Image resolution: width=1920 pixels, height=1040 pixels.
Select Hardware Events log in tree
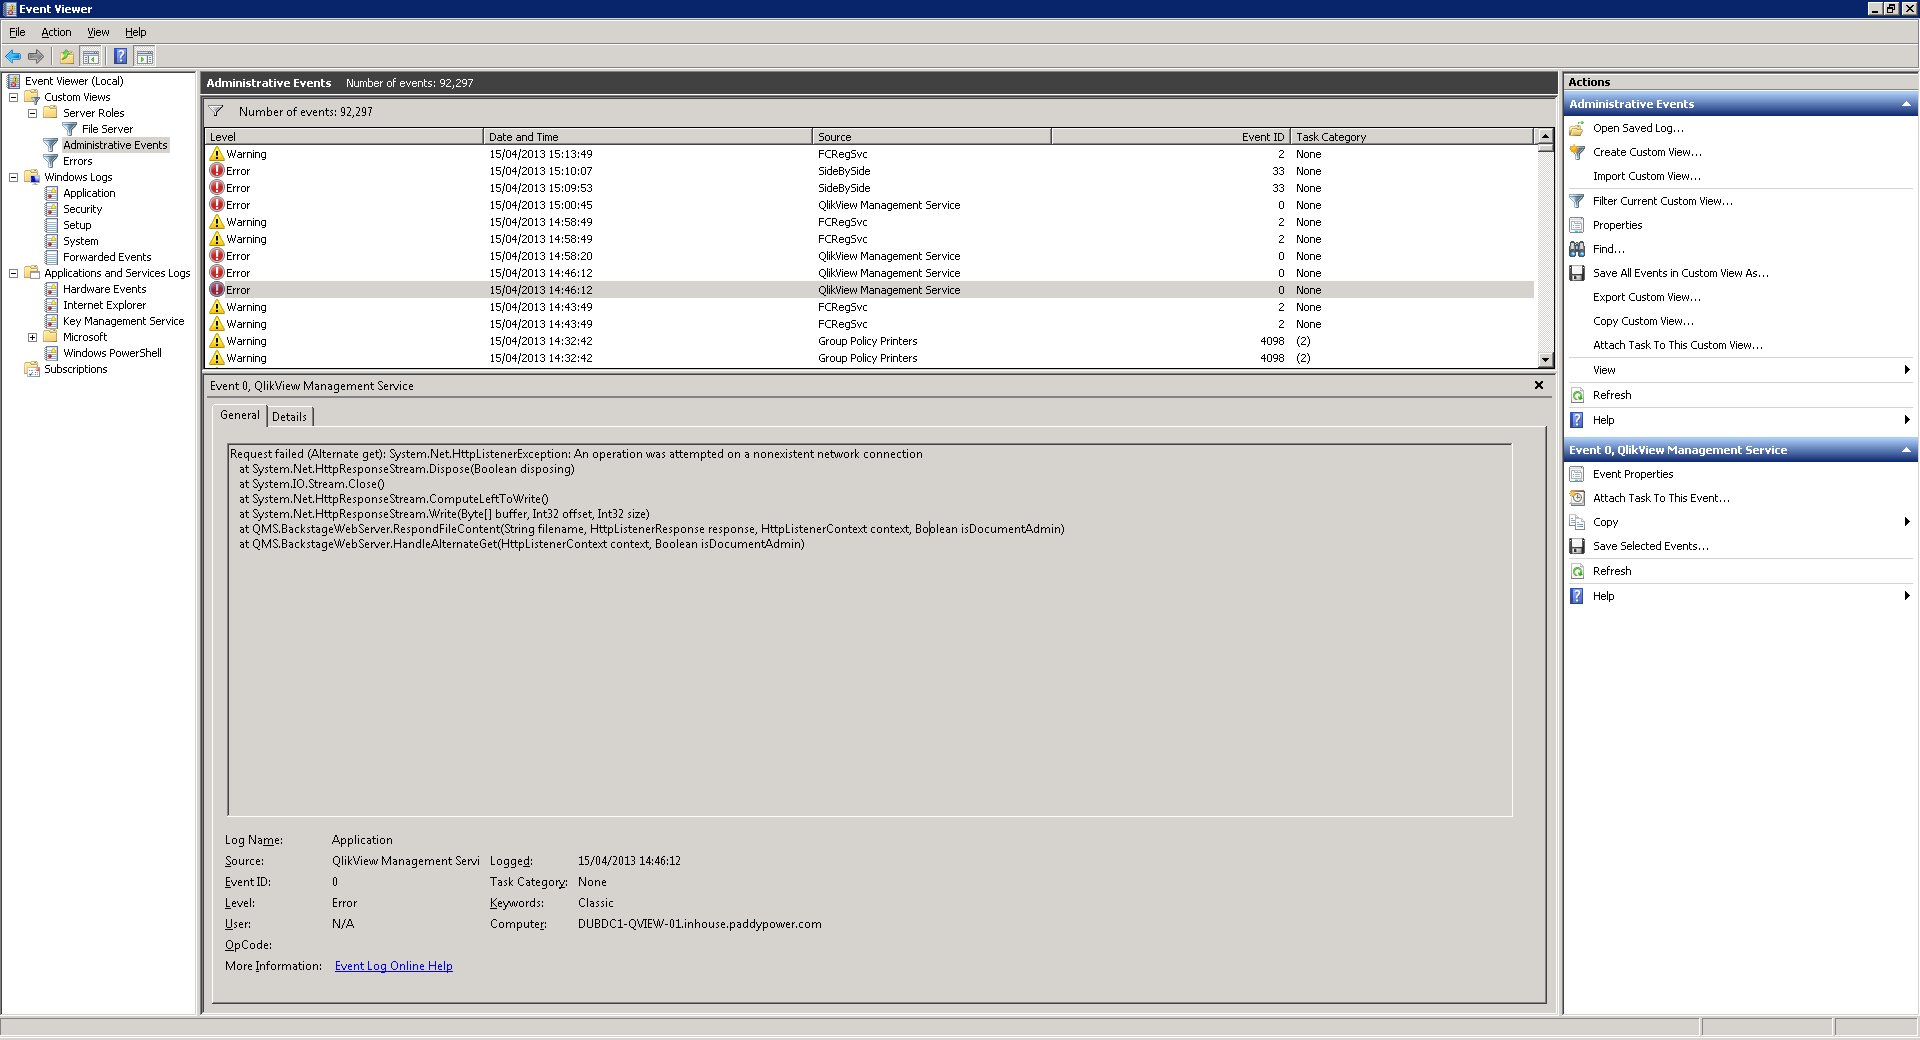104,289
